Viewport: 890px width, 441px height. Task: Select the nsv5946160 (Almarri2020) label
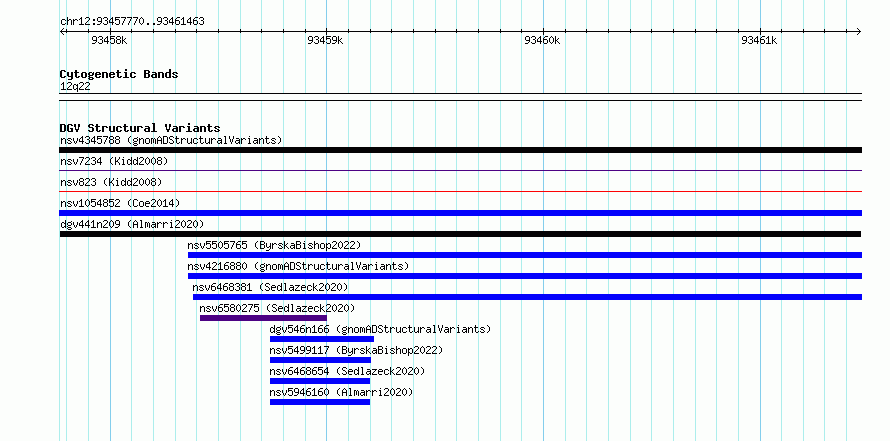coord(341,392)
